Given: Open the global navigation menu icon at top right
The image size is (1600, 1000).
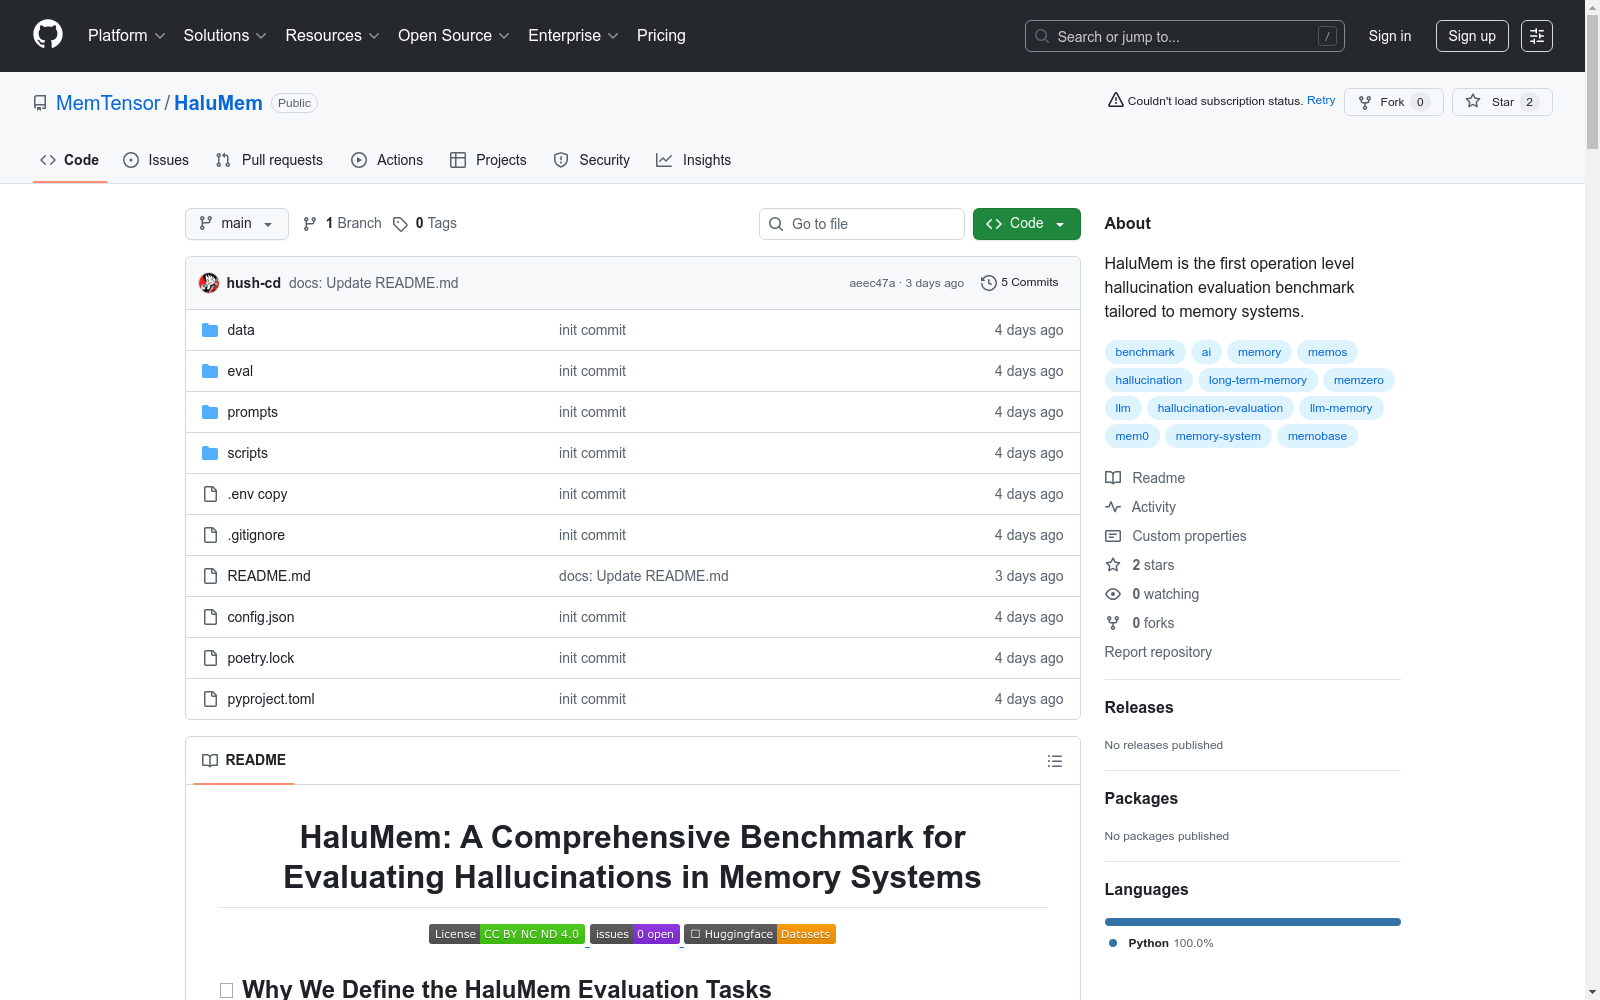Looking at the screenshot, I should (x=1537, y=36).
